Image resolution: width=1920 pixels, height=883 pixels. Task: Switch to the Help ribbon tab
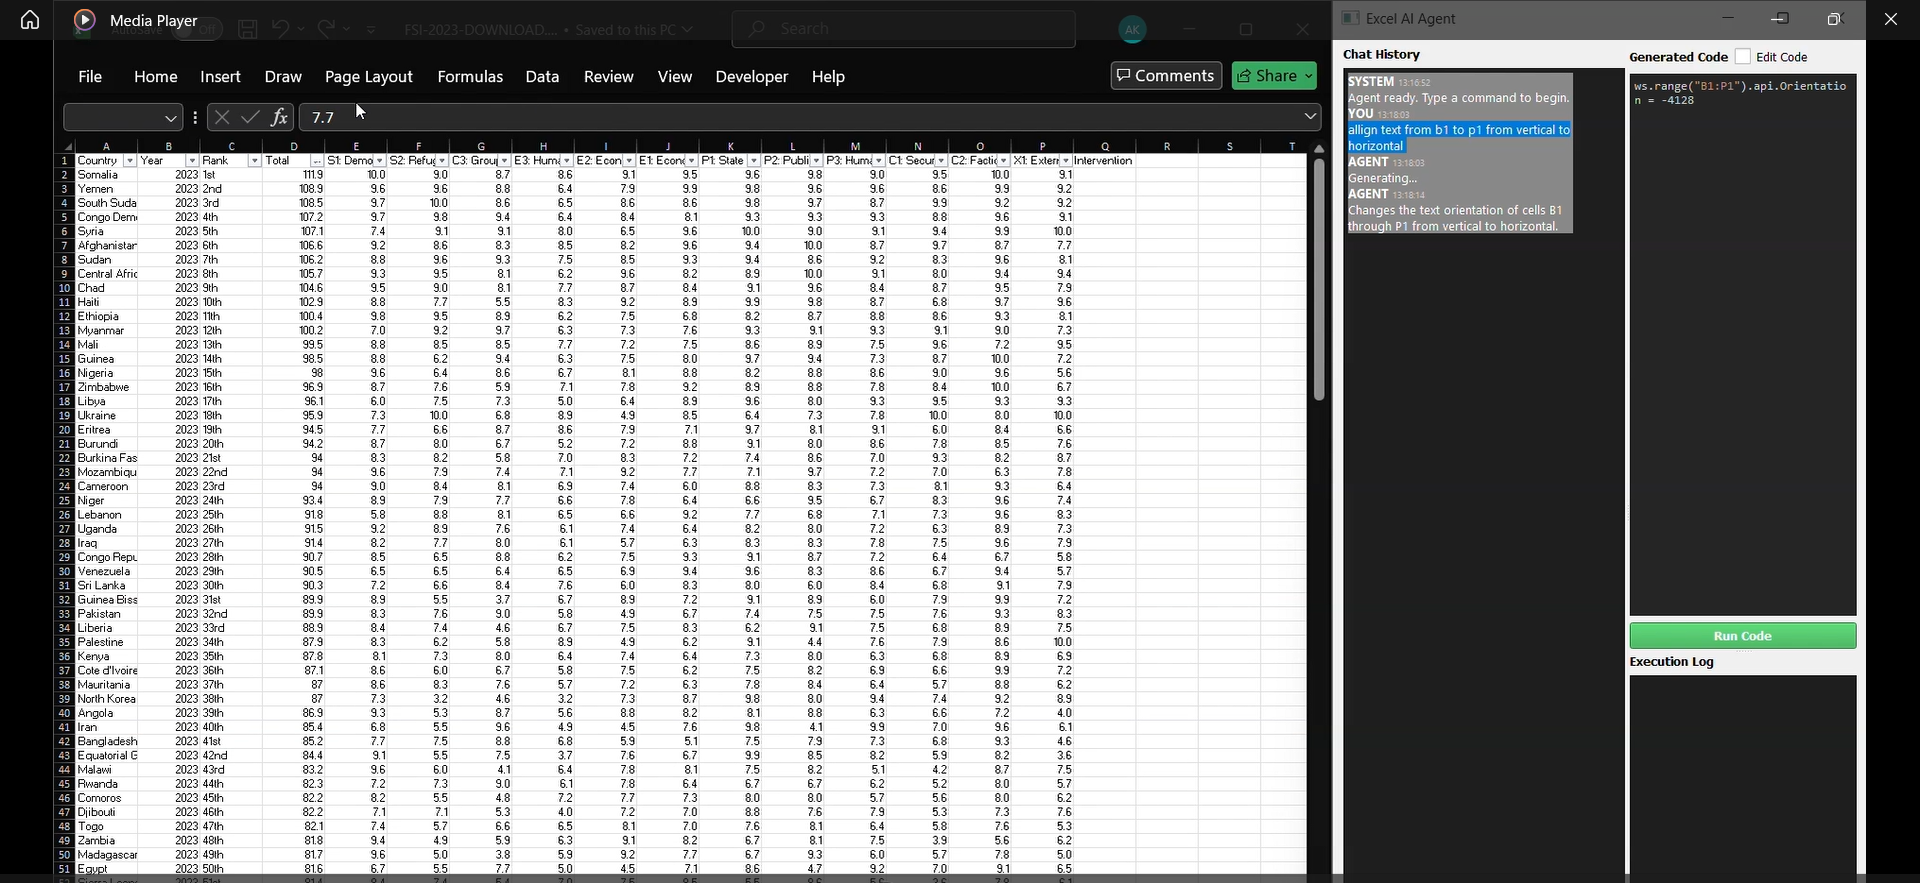(x=828, y=76)
